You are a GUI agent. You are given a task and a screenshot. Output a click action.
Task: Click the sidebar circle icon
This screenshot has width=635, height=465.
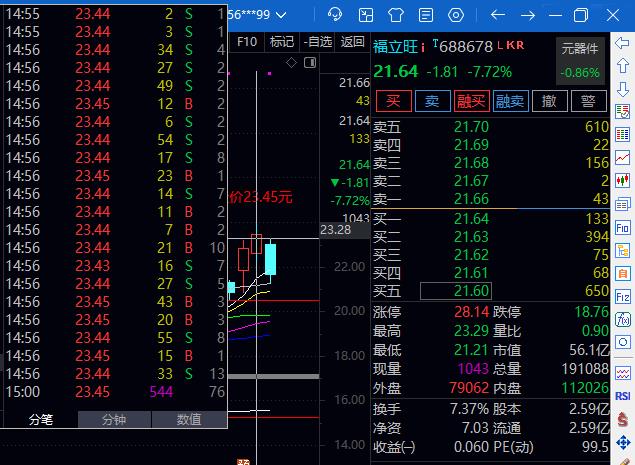tap(622, 343)
